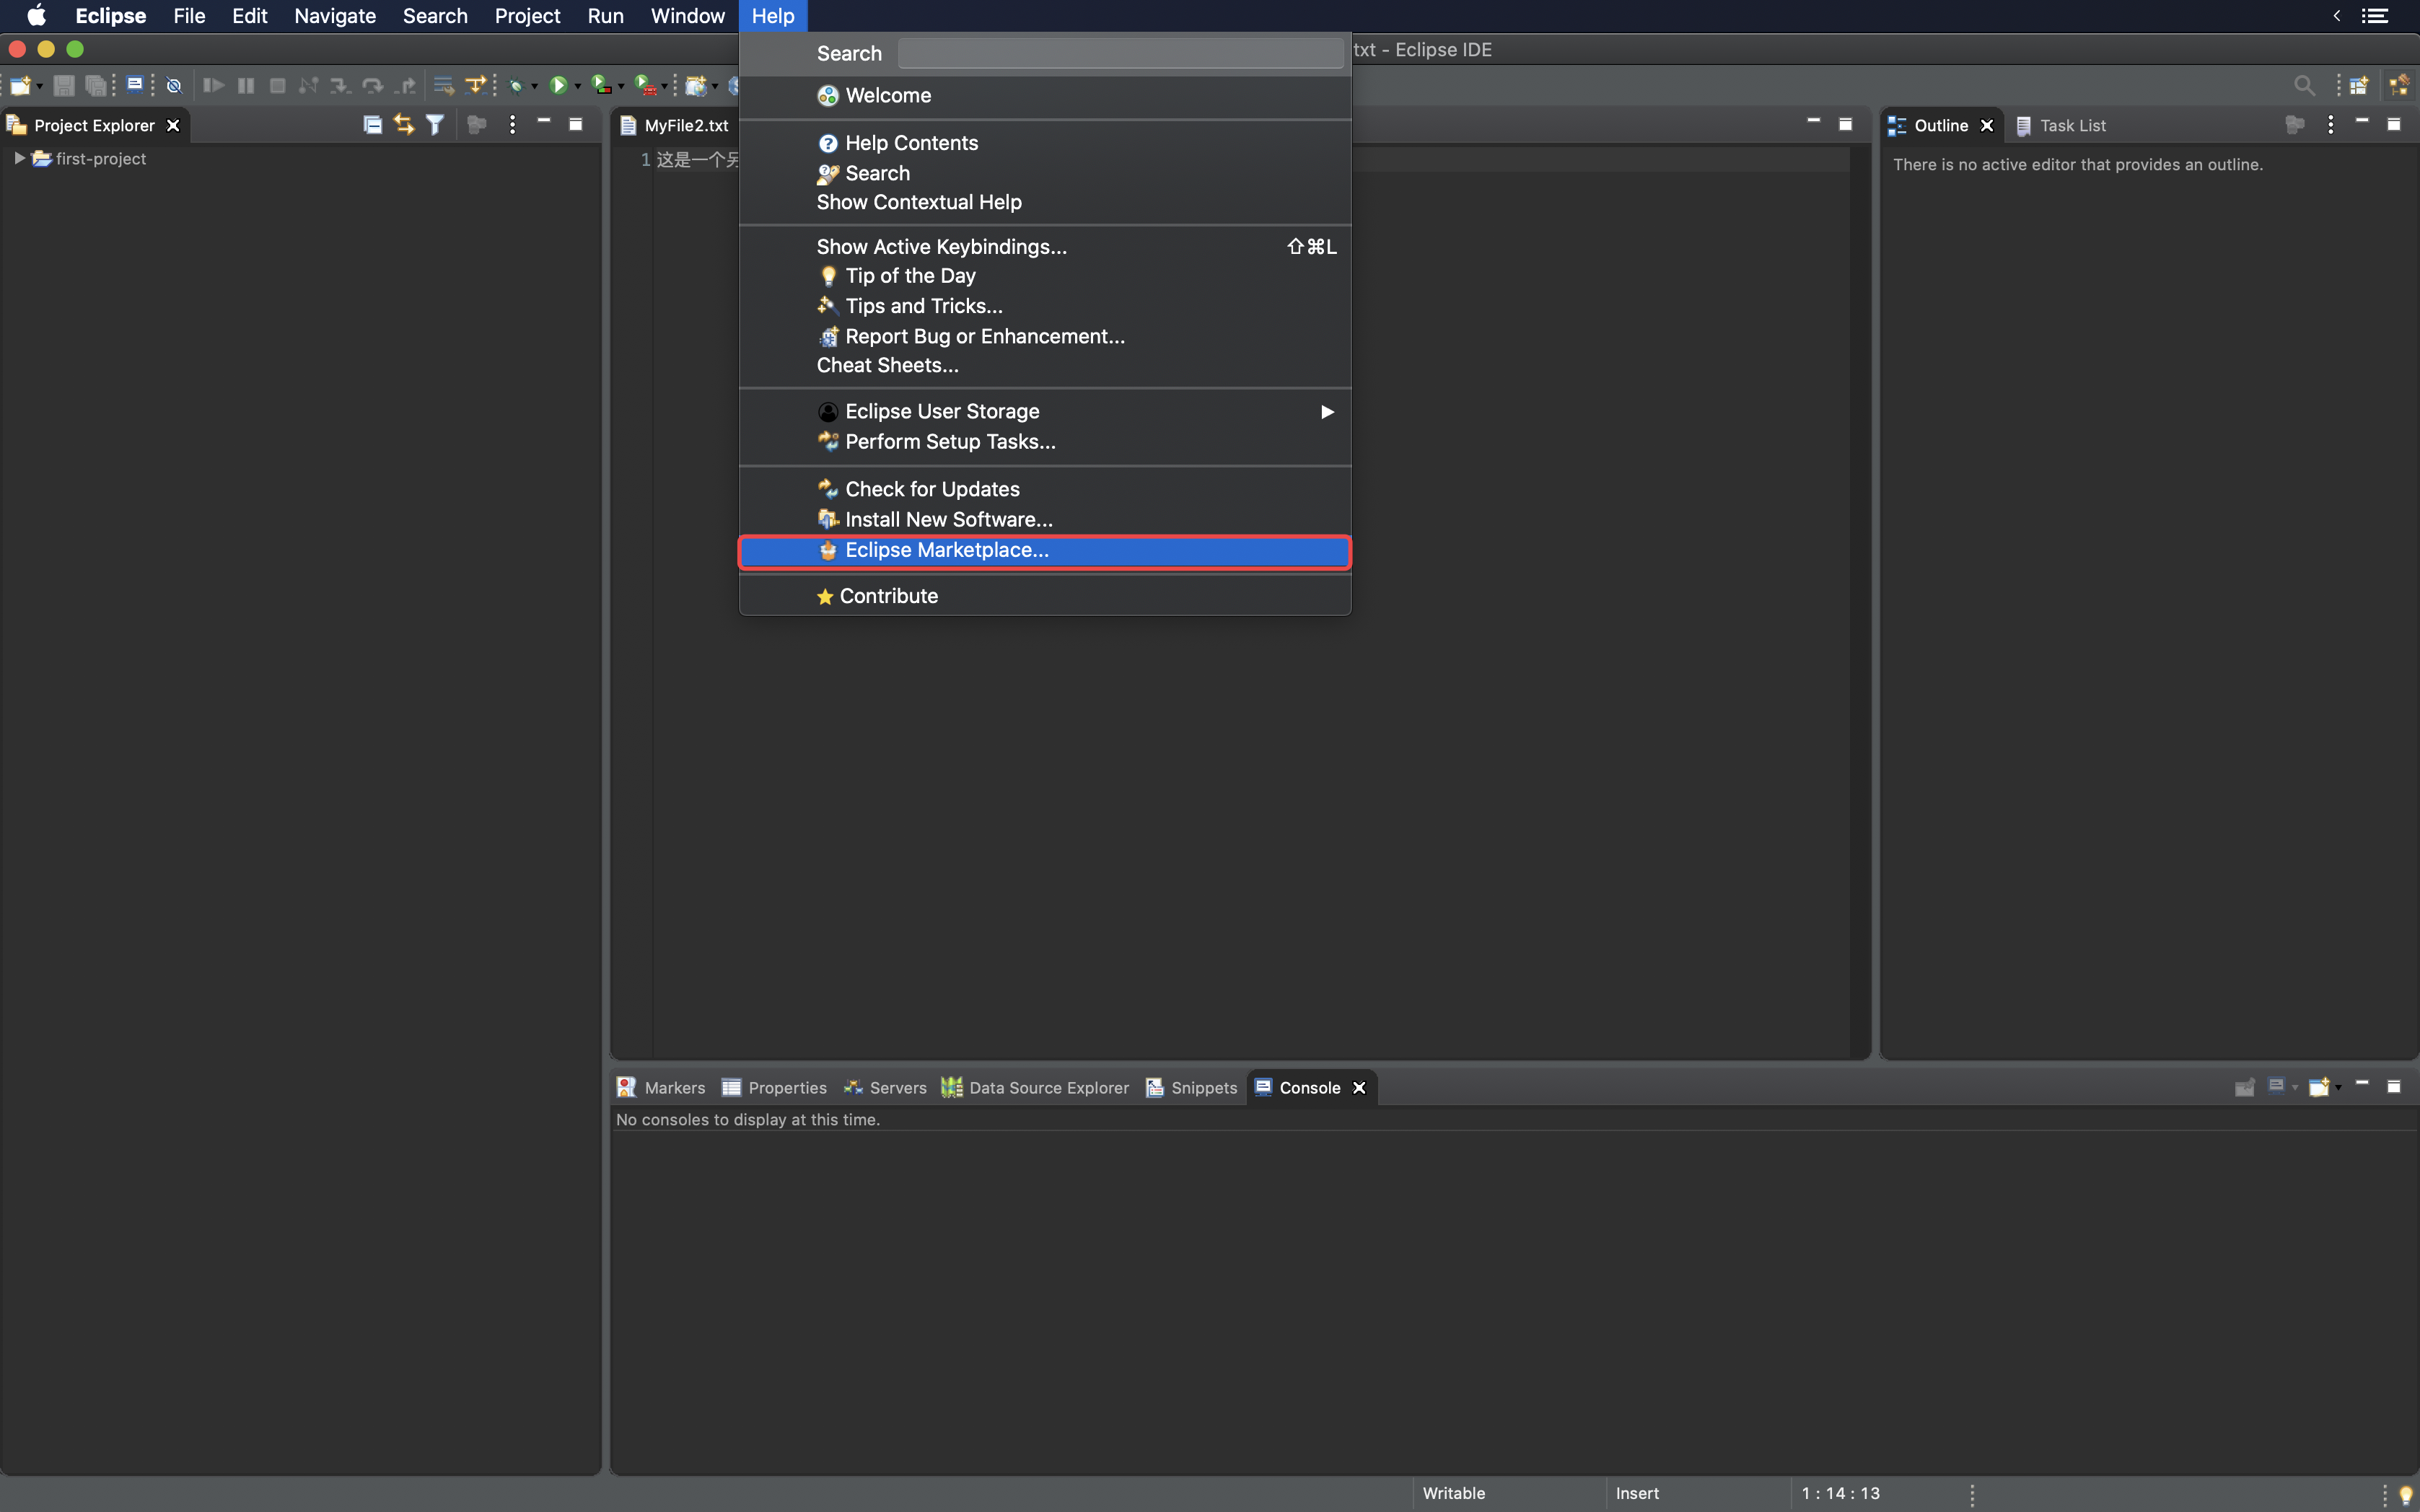Select Show Contextual Help
The height and width of the screenshot is (1512, 2420).
click(1045, 202)
